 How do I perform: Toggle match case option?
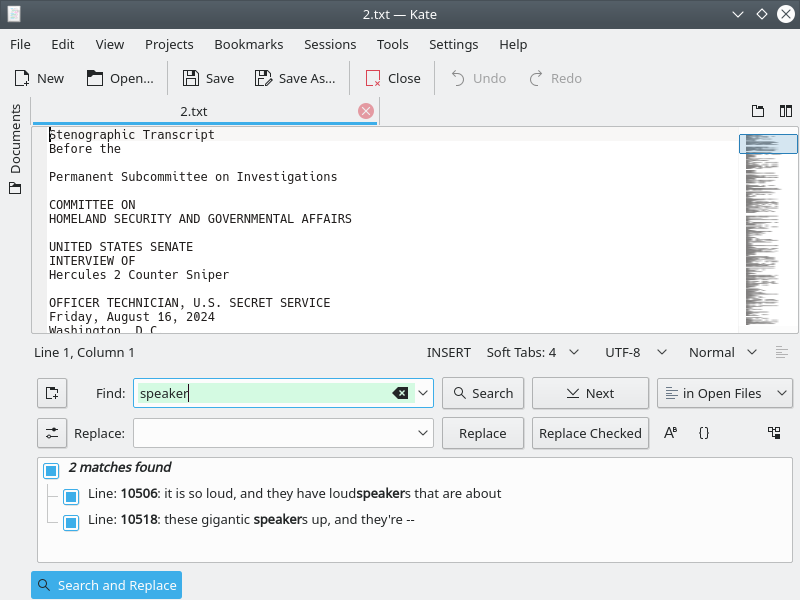pos(670,433)
